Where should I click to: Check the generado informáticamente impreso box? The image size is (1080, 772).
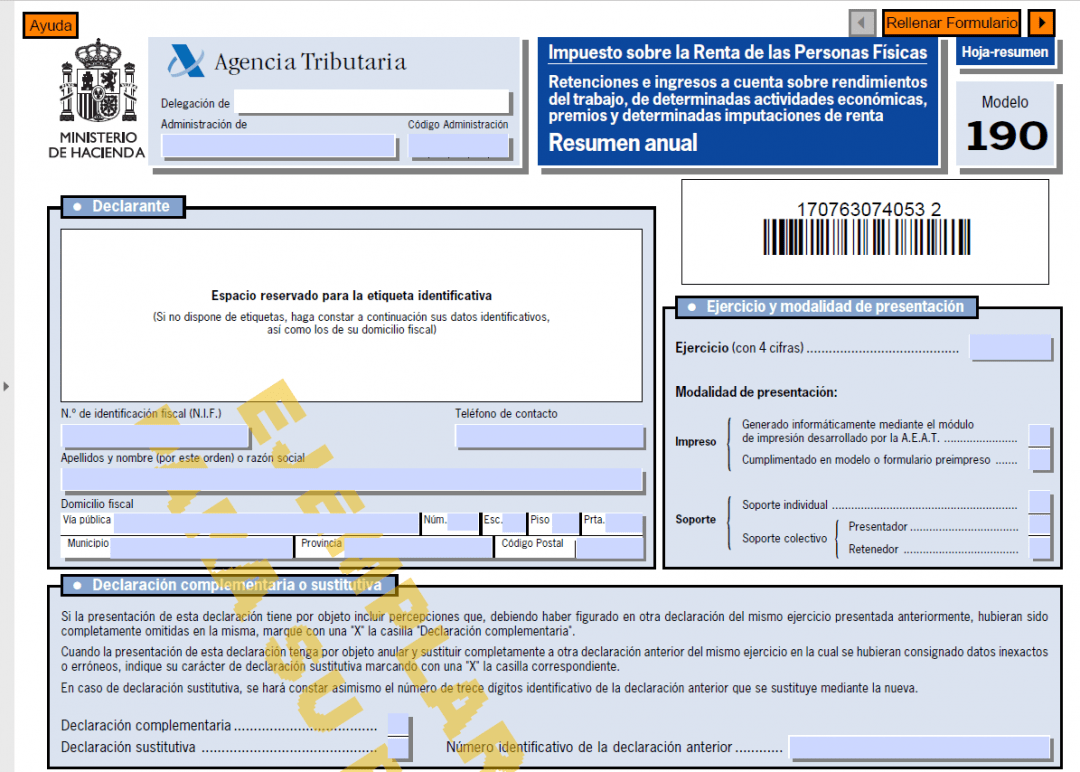[x=1040, y=437]
